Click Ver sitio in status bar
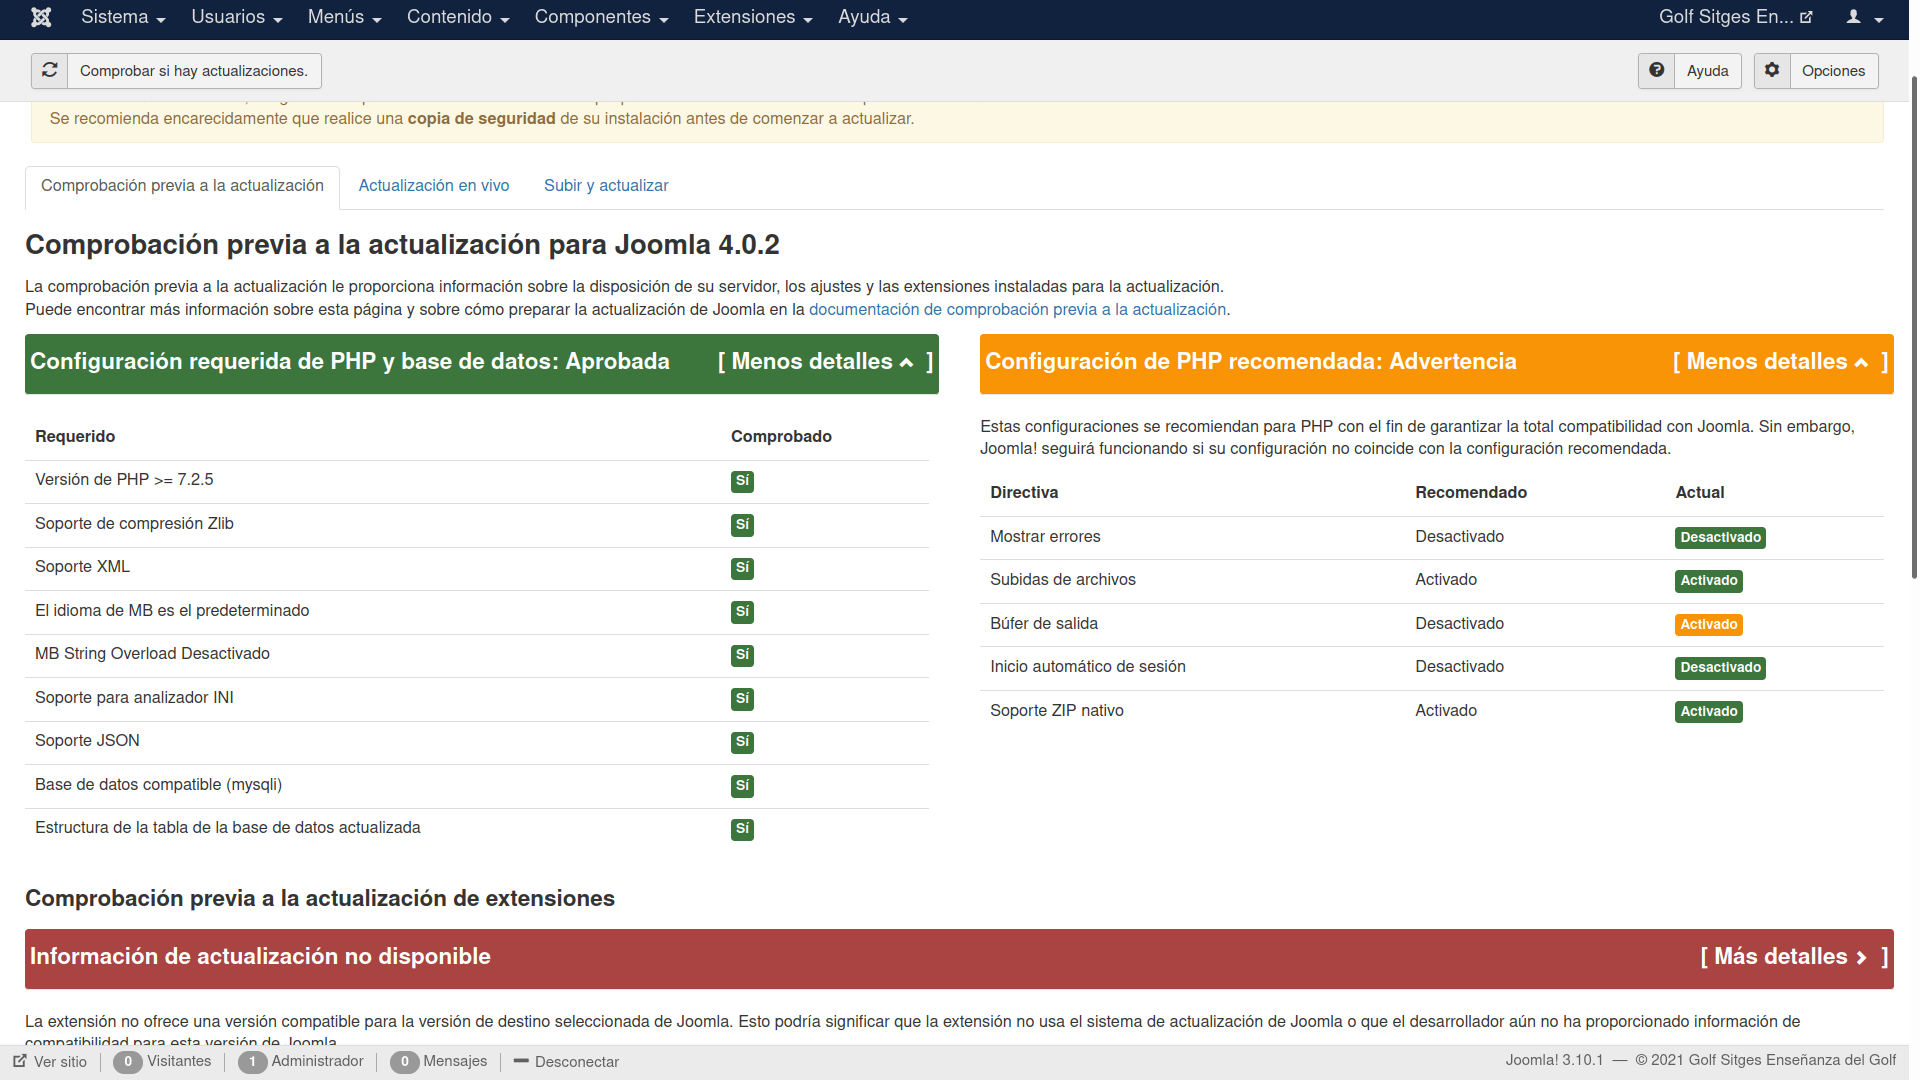 pyautogui.click(x=50, y=1062)
